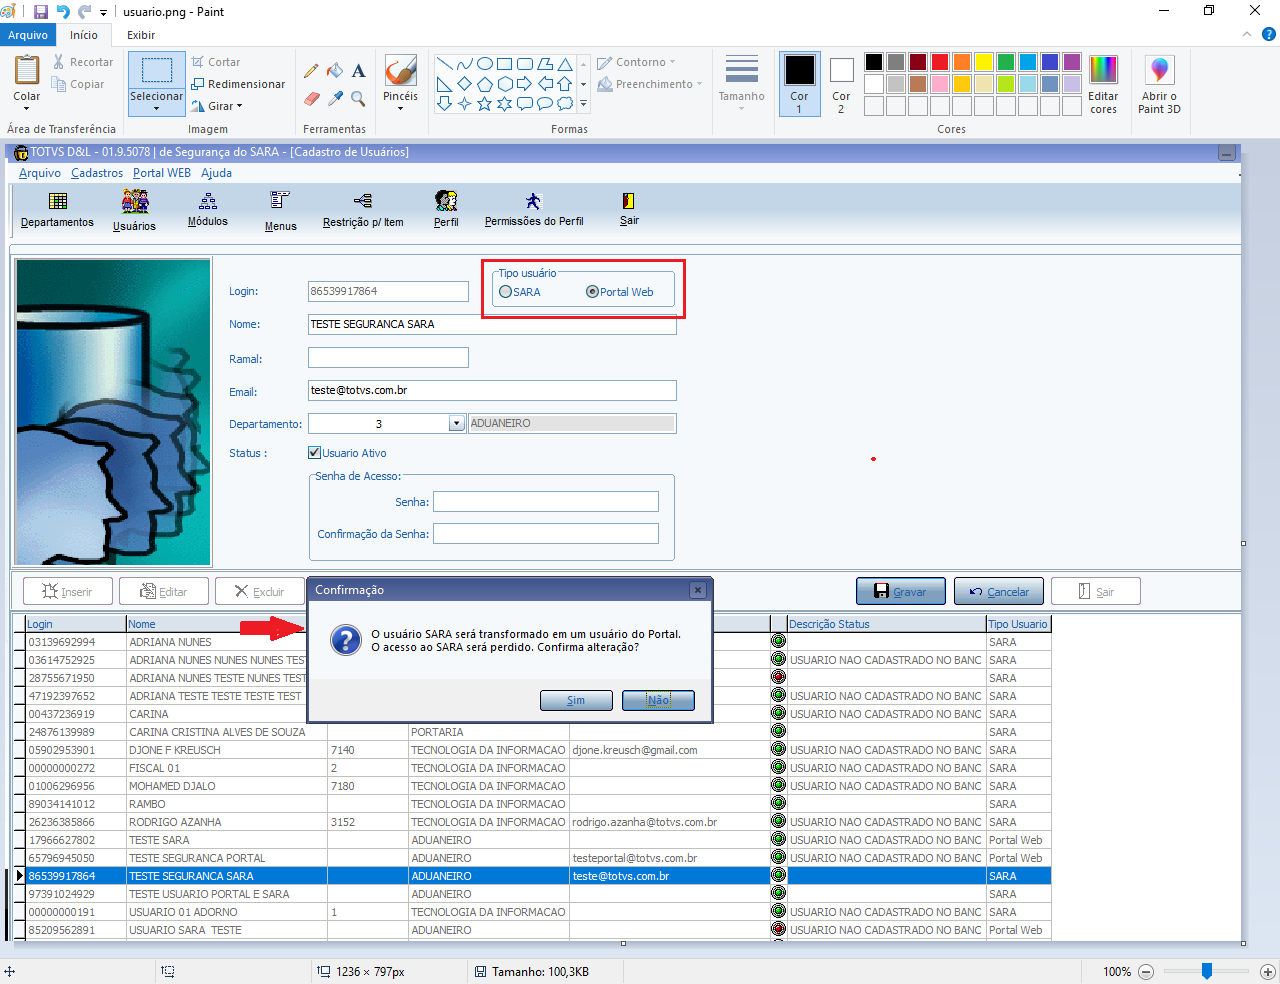This screenshot has width=1280, height=984.
Task: Toggle the Usuario Ativo checkbox
Action: [x=315, y=453]
